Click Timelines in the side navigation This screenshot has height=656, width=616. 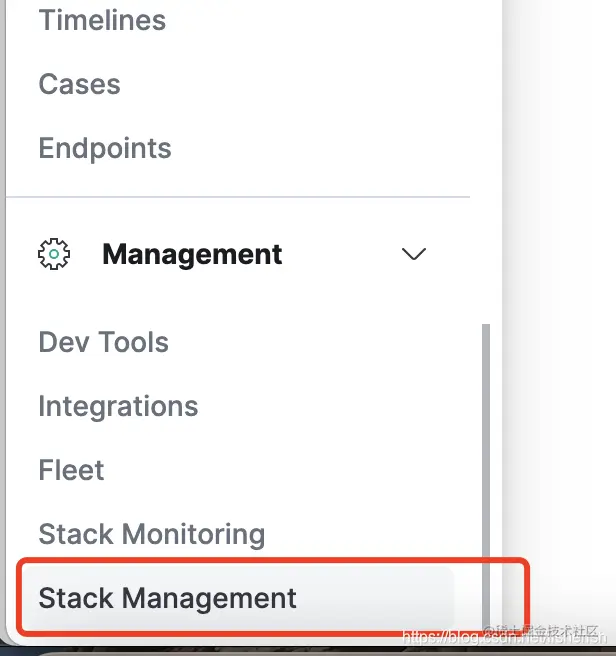[x=102, y=20]
